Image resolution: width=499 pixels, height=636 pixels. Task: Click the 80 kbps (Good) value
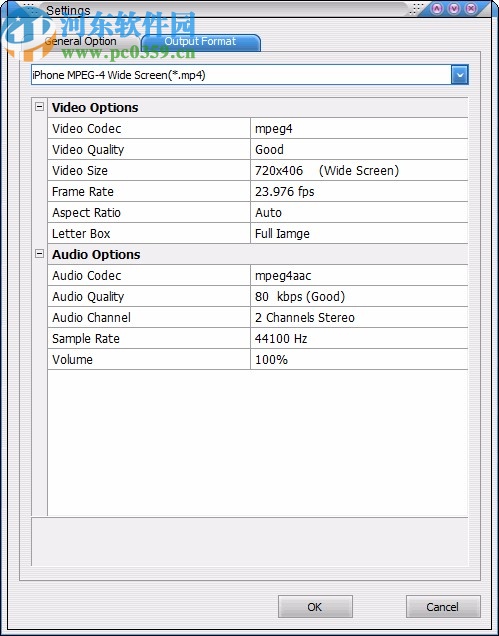359,297
